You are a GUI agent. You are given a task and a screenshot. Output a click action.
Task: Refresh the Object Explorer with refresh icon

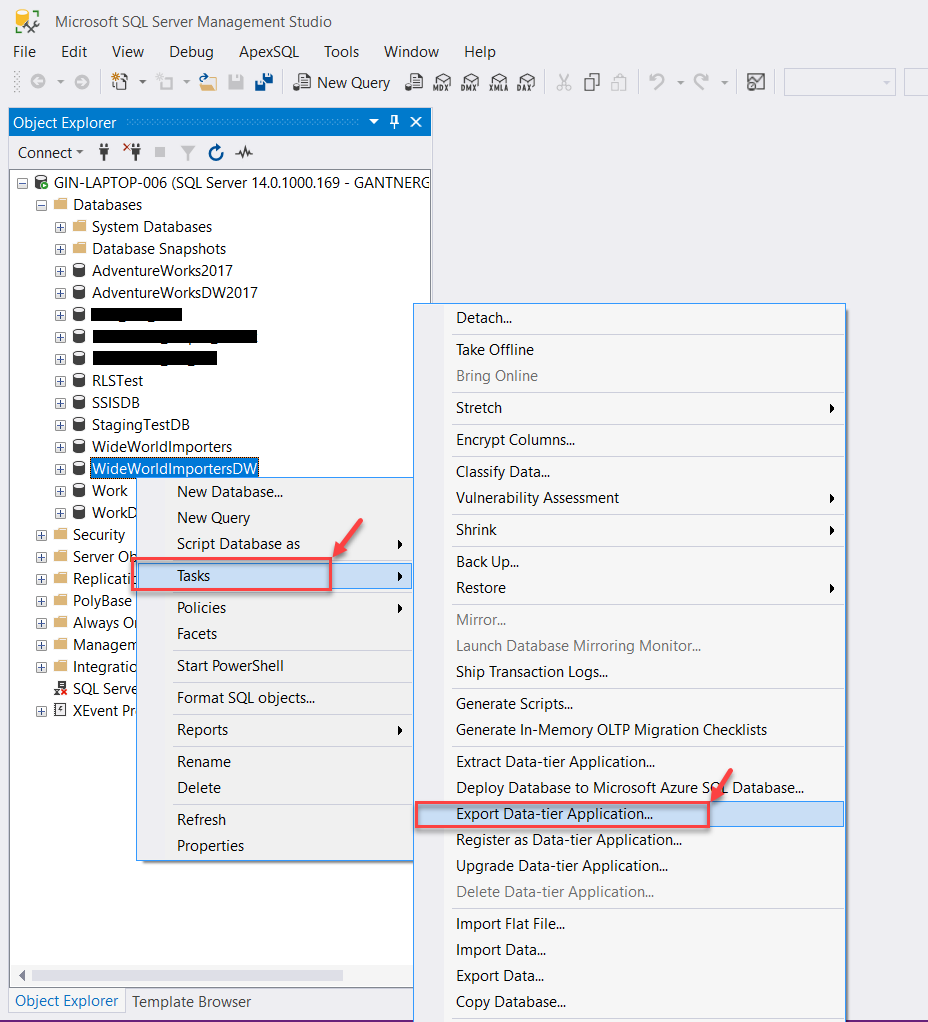tap(216, 153)
